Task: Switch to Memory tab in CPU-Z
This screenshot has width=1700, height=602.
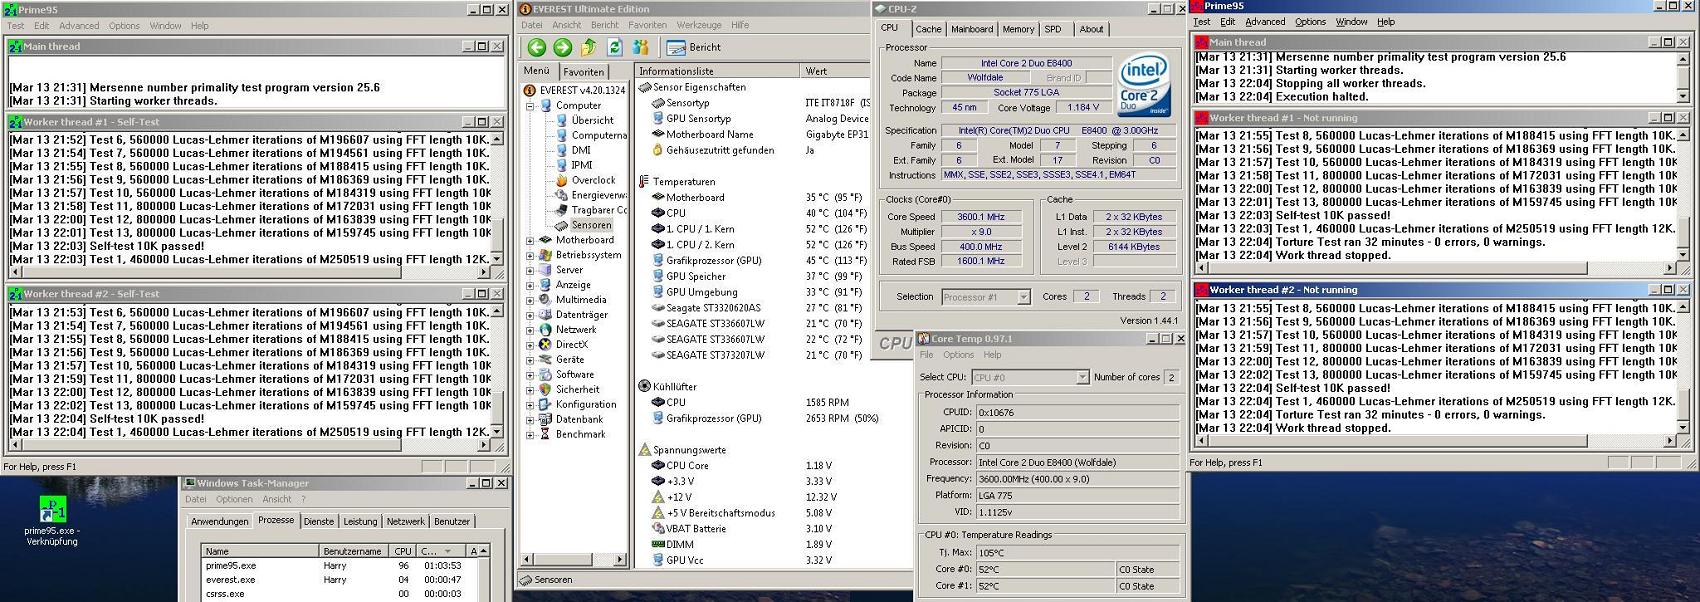Action: point(1018,29)
